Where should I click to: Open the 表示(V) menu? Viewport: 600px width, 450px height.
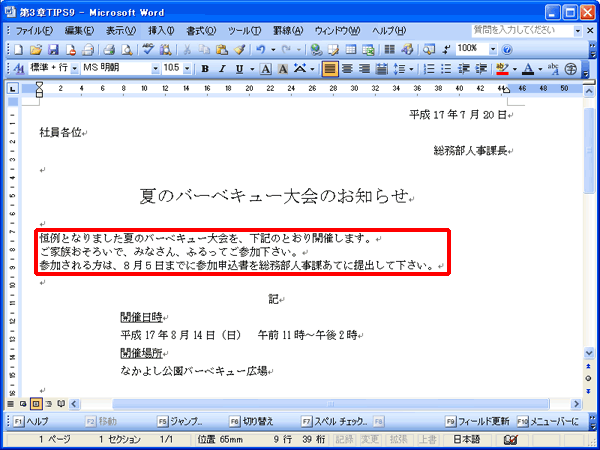pyautogui.click(x=121, y=31)
